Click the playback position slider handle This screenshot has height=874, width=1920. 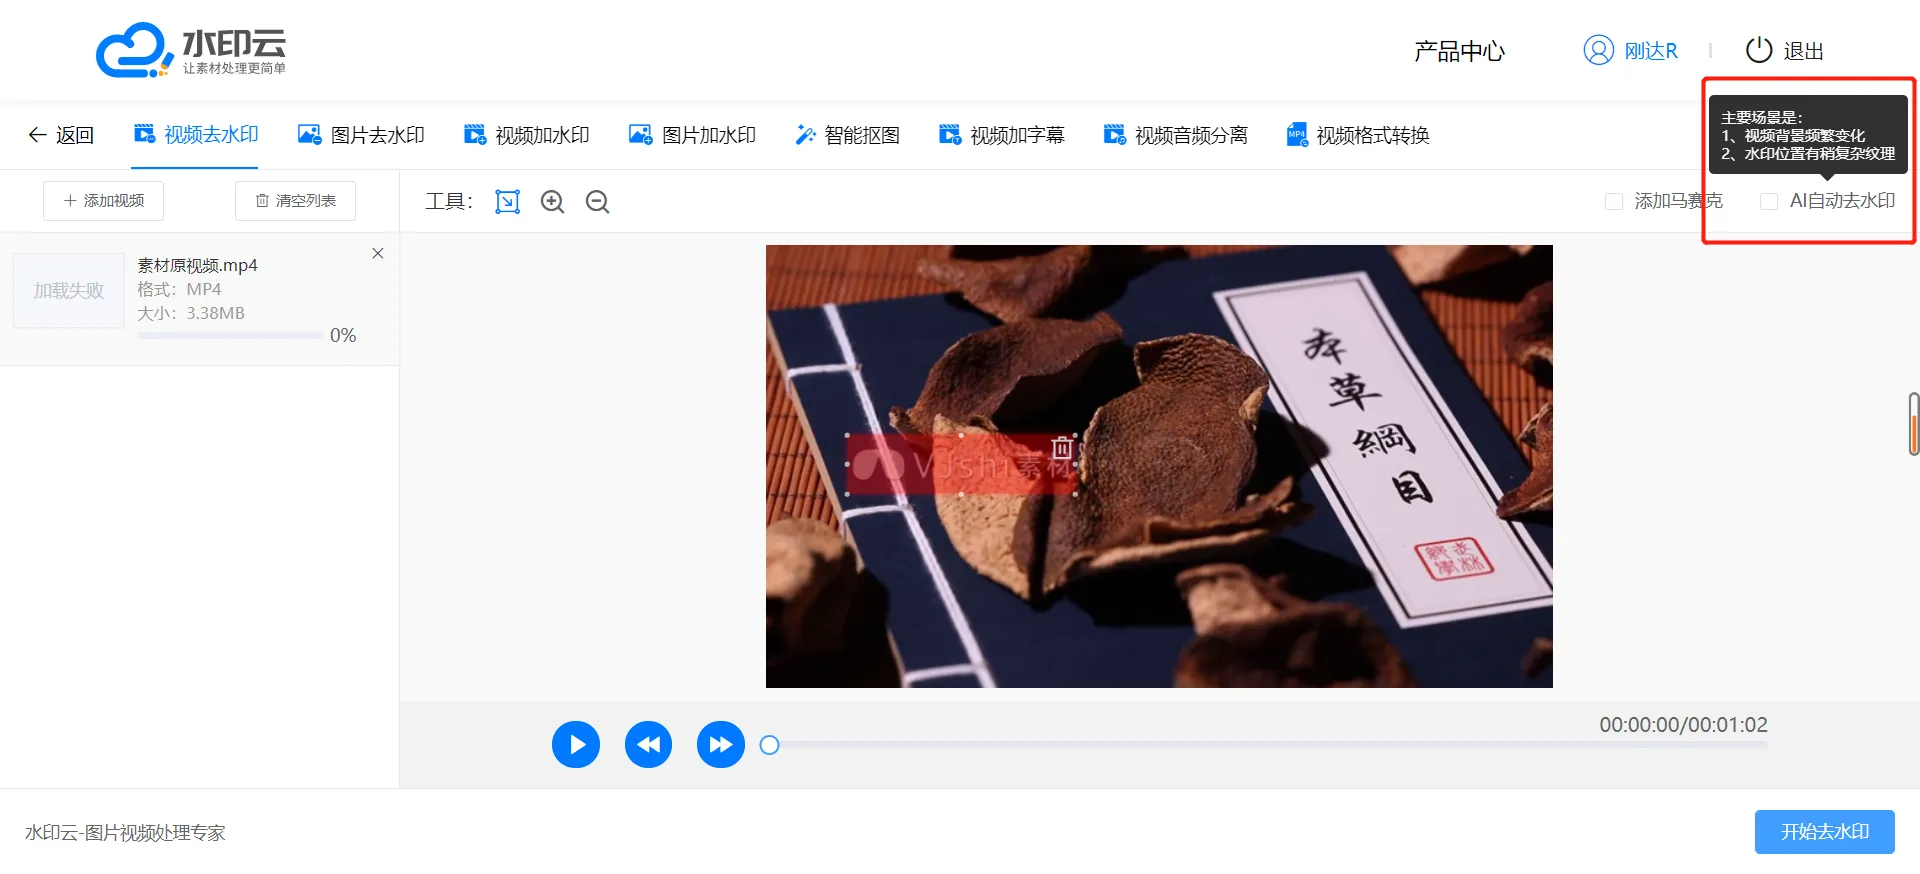pyautogui.click(x=769, y=745)
